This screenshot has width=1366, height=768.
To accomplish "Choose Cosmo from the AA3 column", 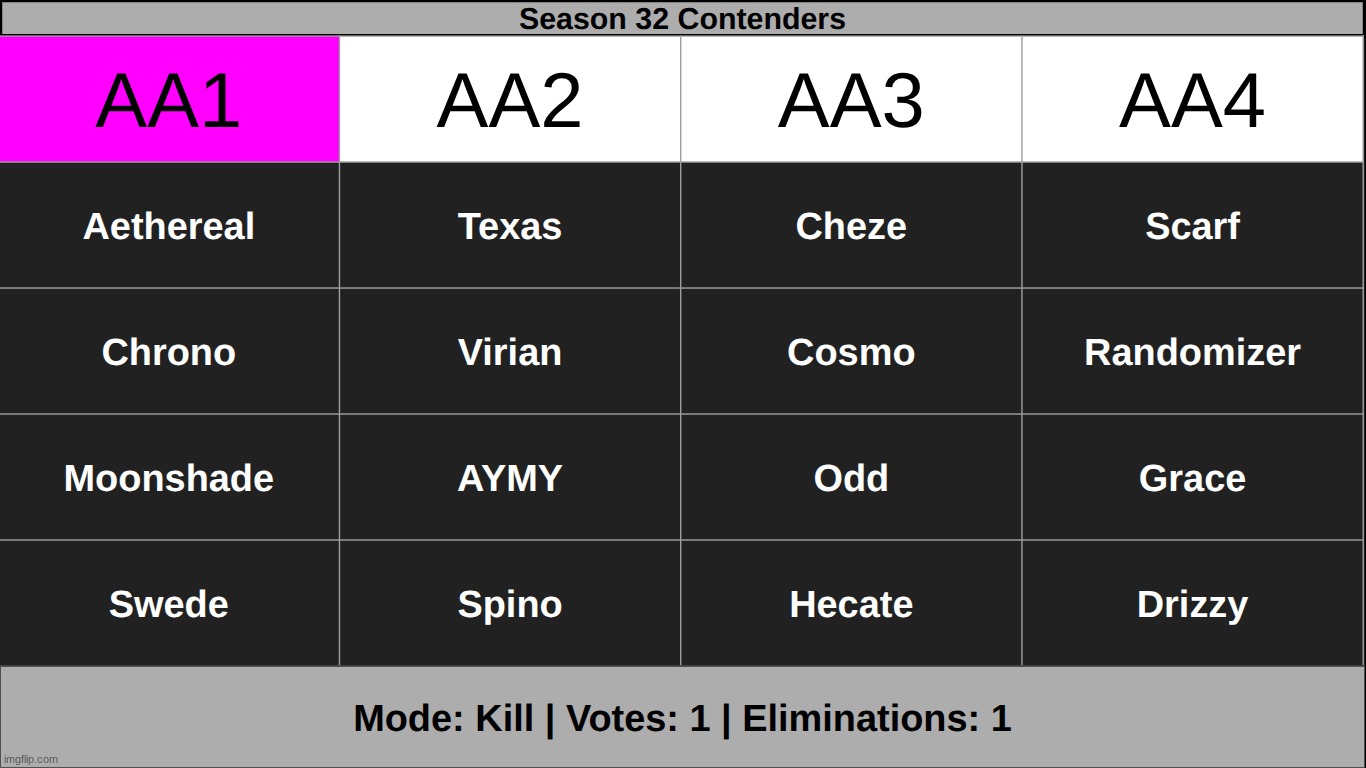I will (x=851, y=351).
